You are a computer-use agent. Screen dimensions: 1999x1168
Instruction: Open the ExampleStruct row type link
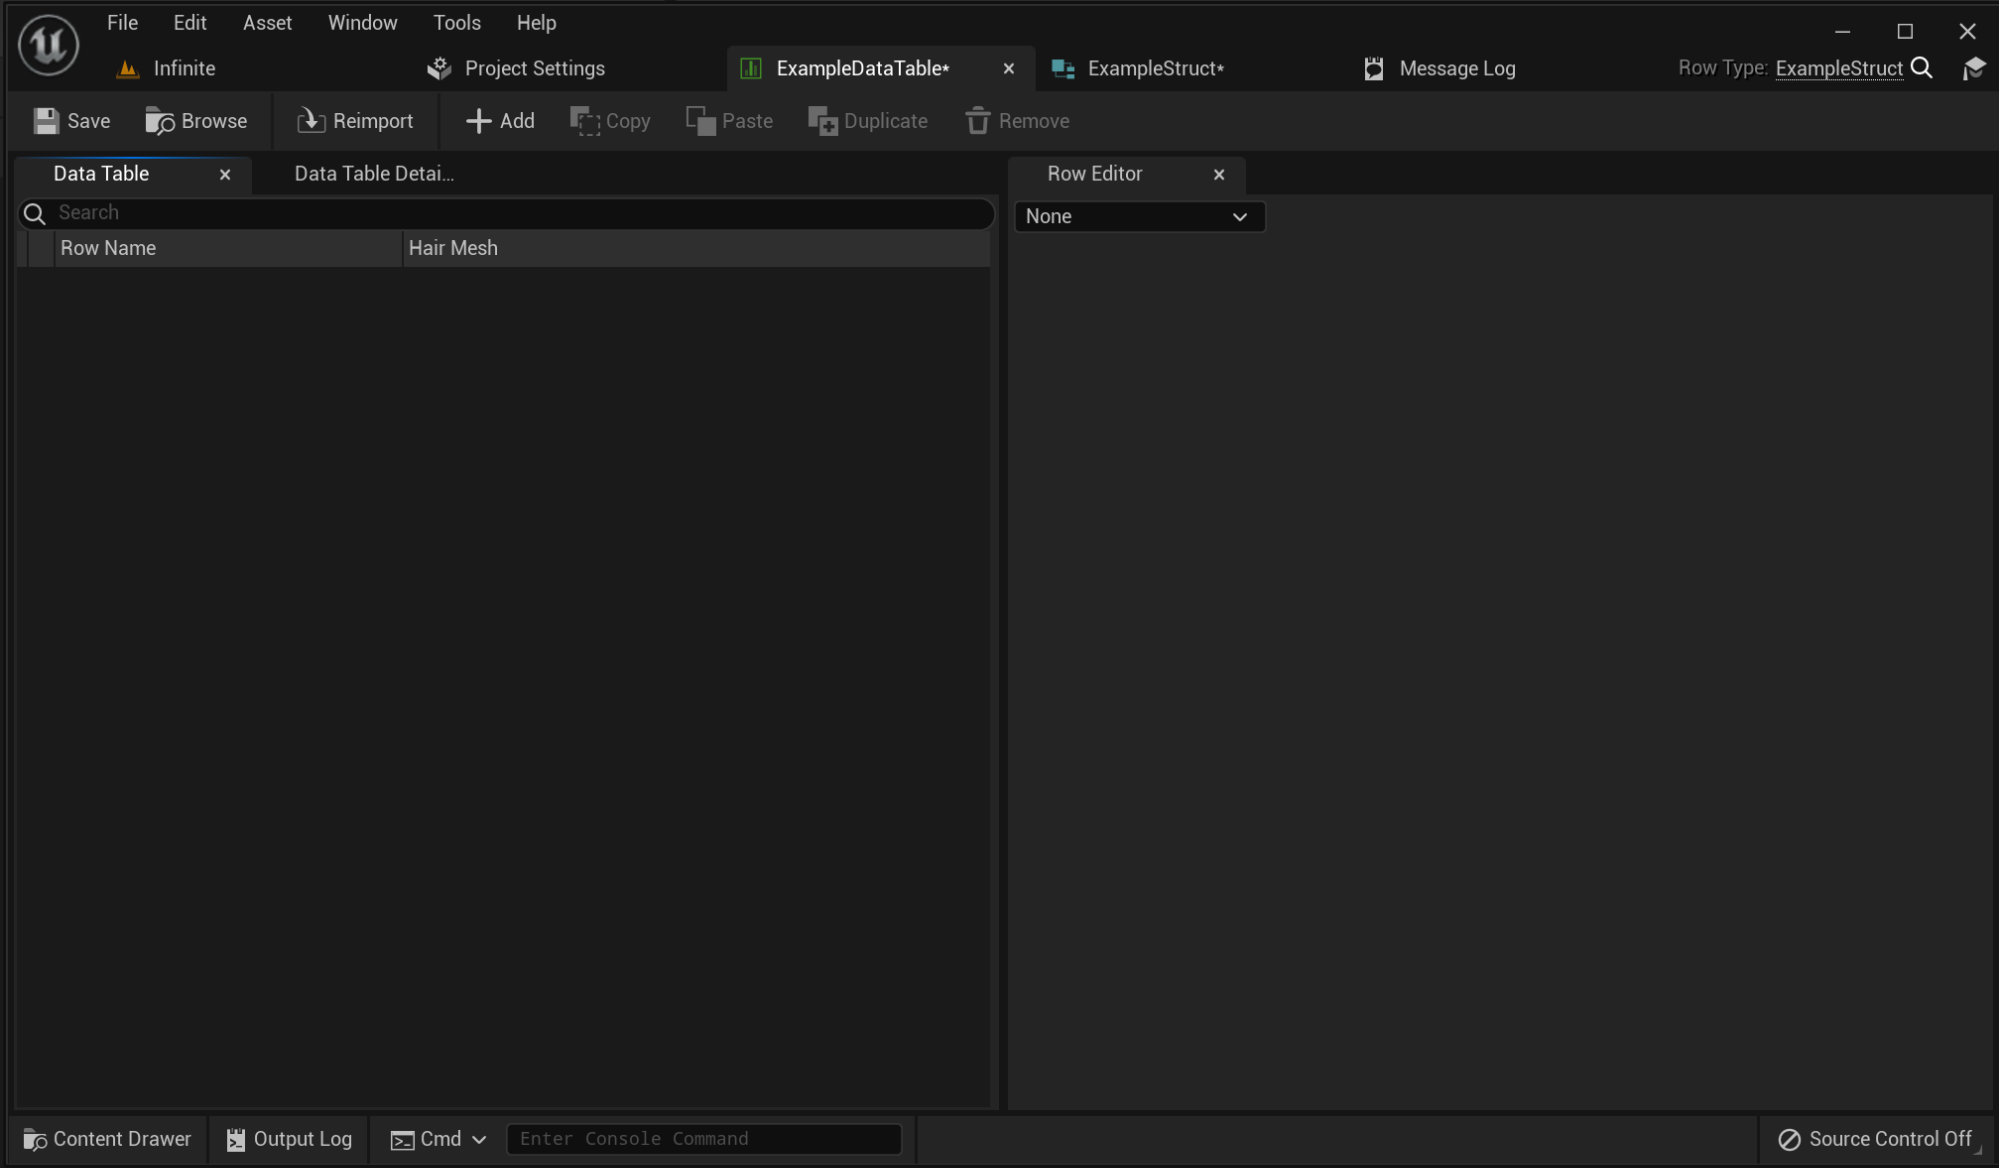click(1839, 68)
